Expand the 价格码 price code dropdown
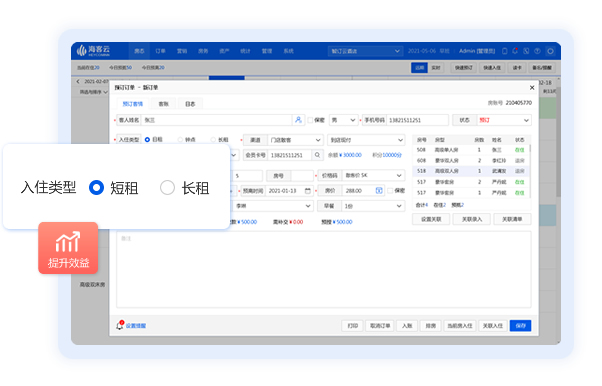Image resolution: width=602 pixels, height=386 pixels. click(373, 176)
